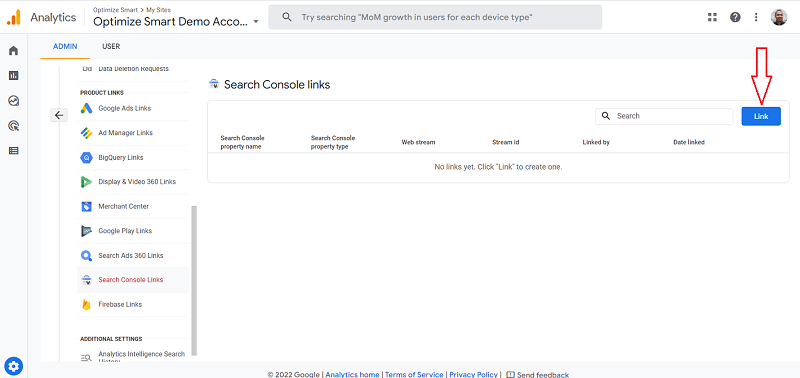Click the Web stream column header
Viewport: 800px width, 378px height.
pos(418,142)
